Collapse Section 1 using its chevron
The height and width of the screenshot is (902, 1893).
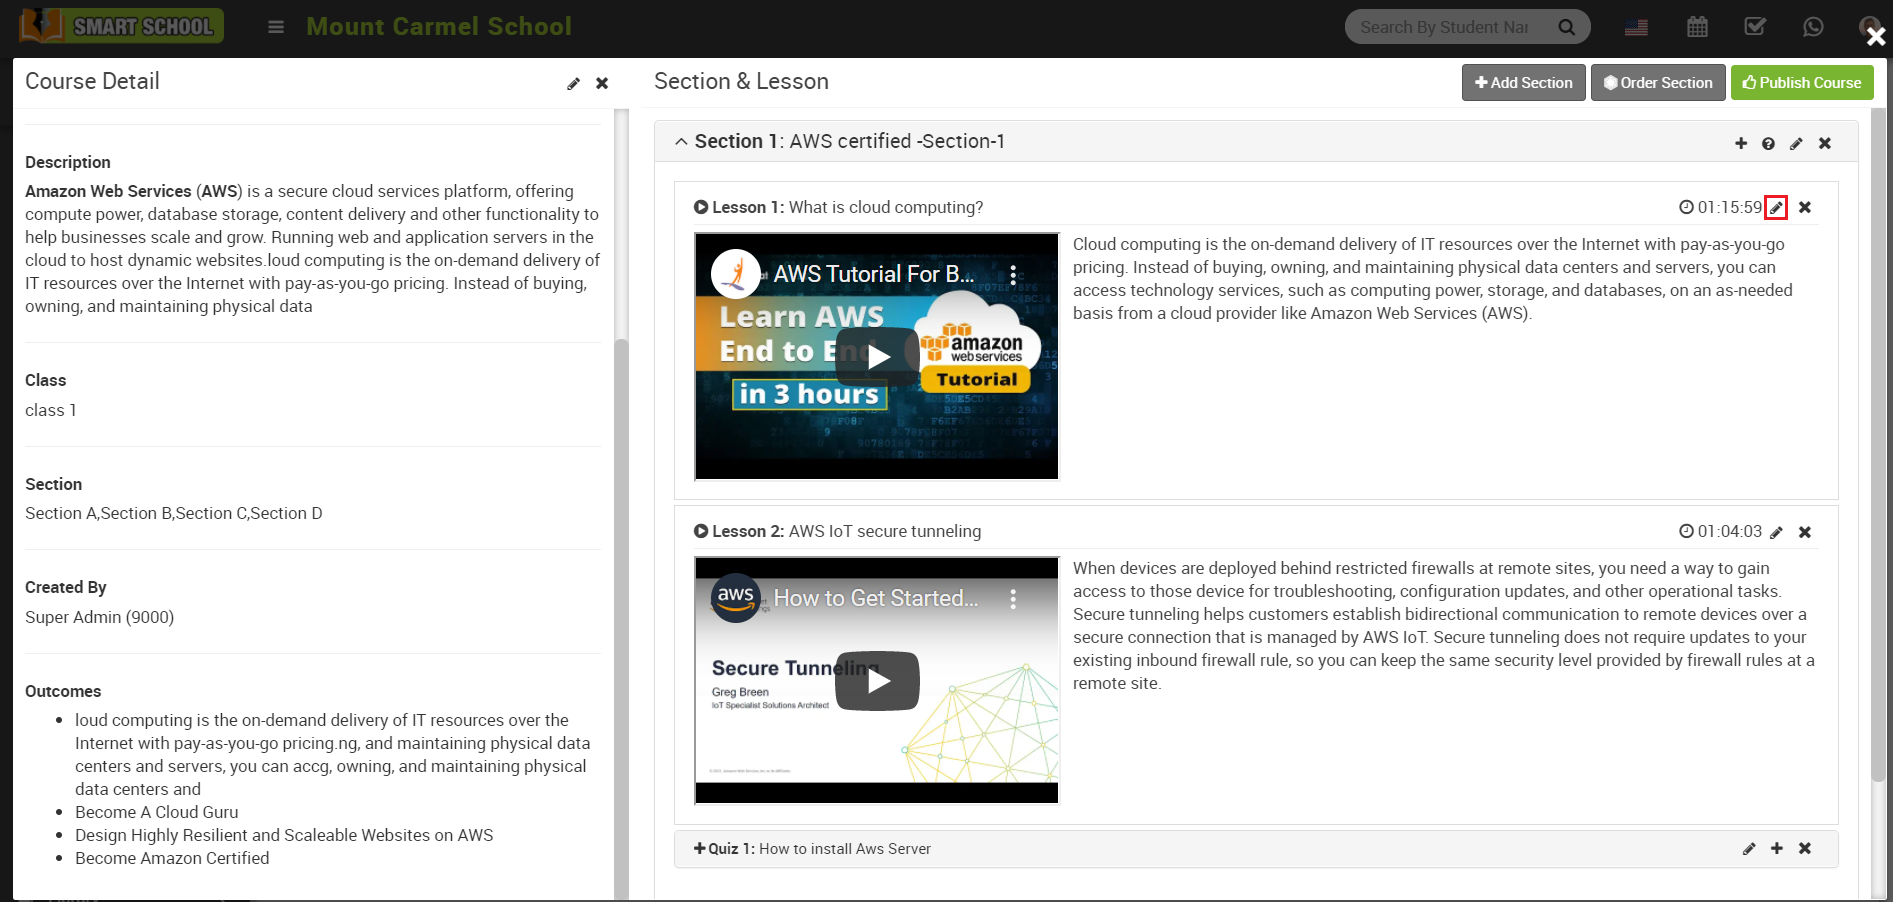(681, 141)
